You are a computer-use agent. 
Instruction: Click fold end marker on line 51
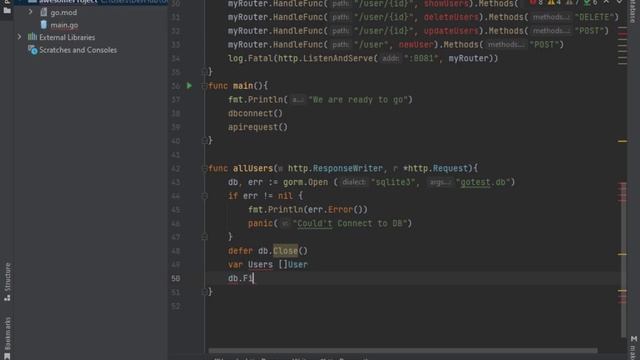point(204,292)
